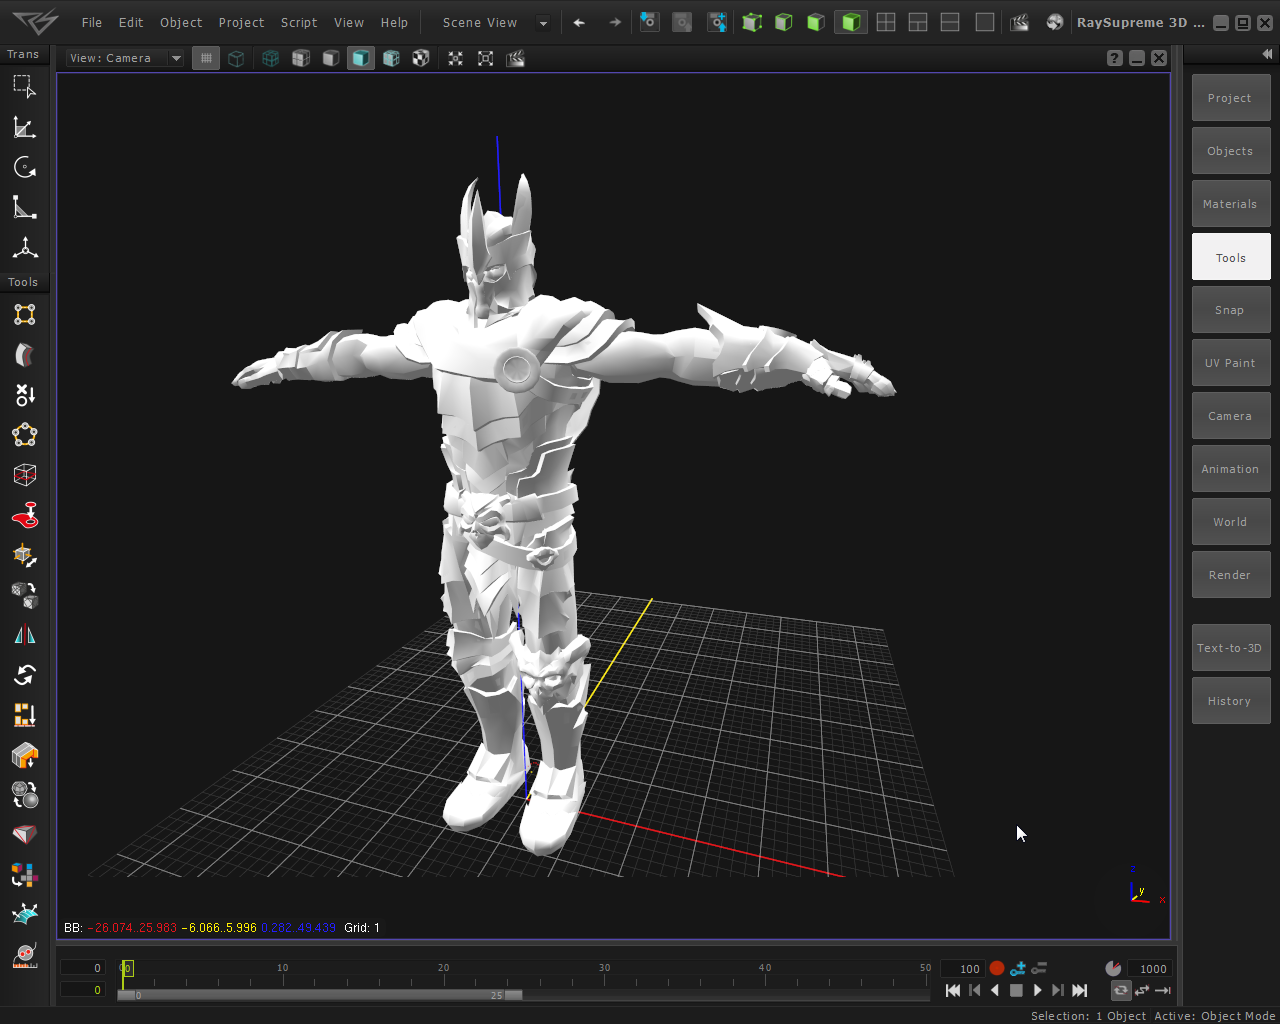Select the rectangle selection tool
The height and width of the screenshot is (1024, 1280).
click(x=24, y=87)
